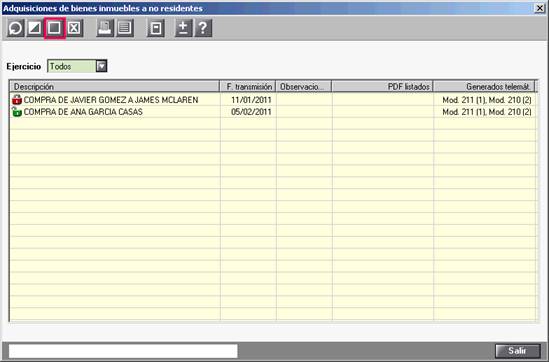
Task: Click the Salir button
Action: [x=518, y=350]
